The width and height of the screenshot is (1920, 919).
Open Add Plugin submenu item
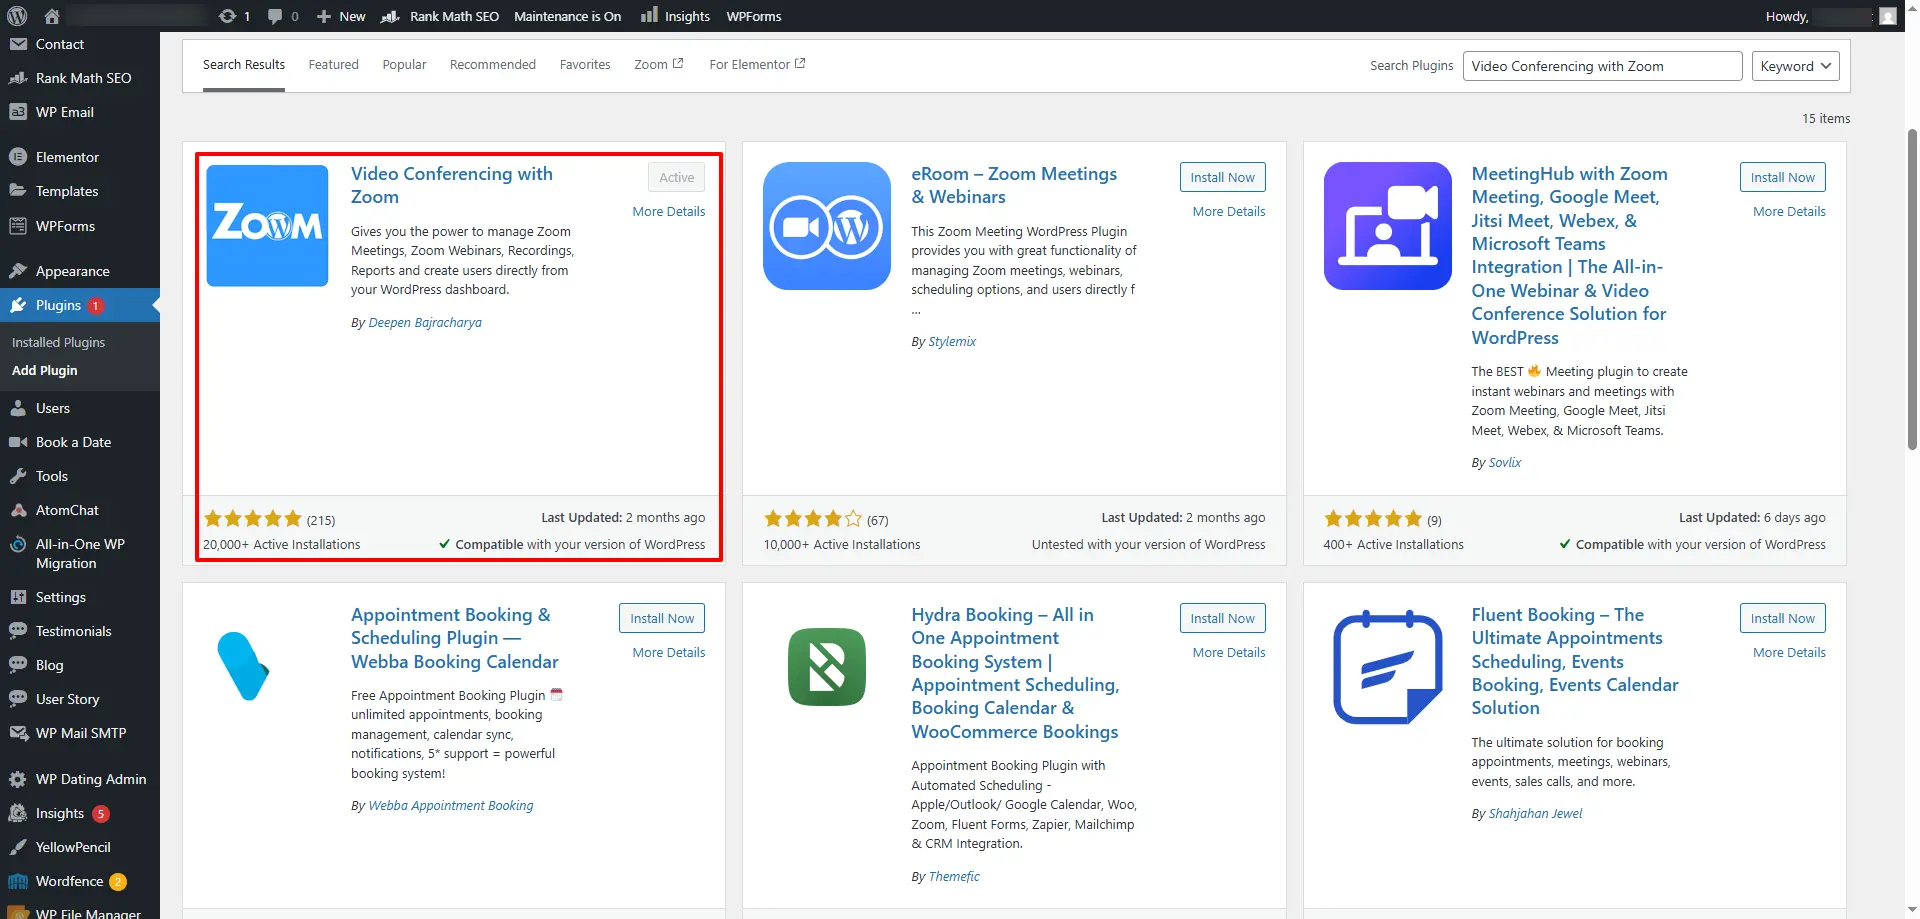(44, 370)
